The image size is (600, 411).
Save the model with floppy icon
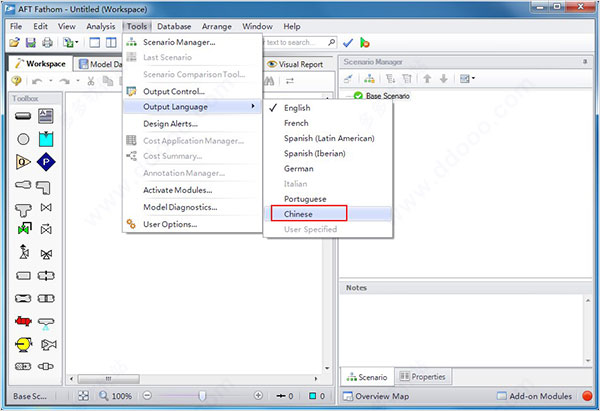point(31,42)
